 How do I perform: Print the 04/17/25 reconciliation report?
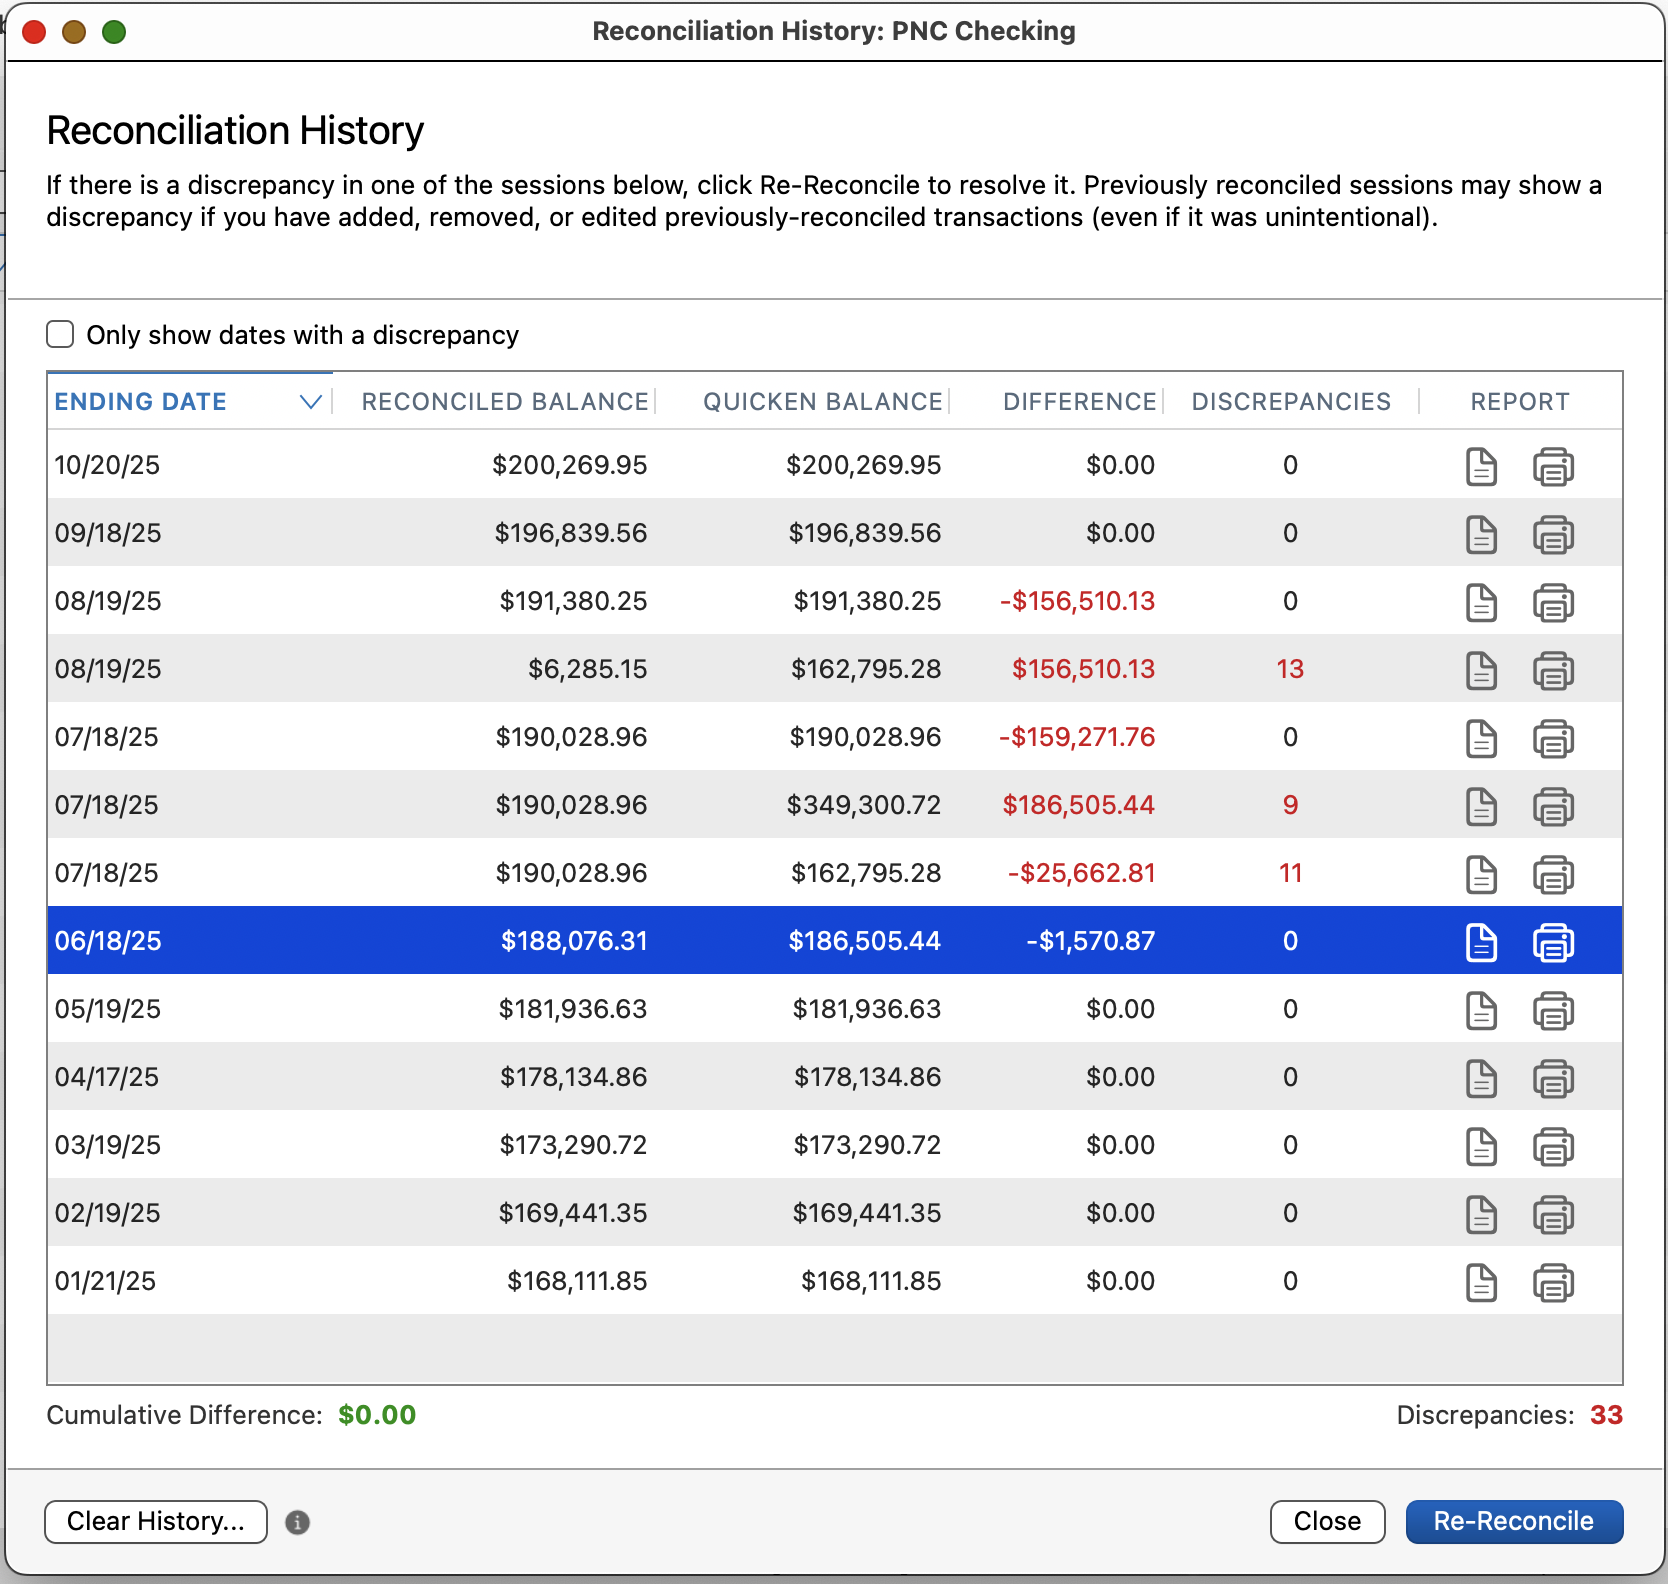tap(1553, 1078)
